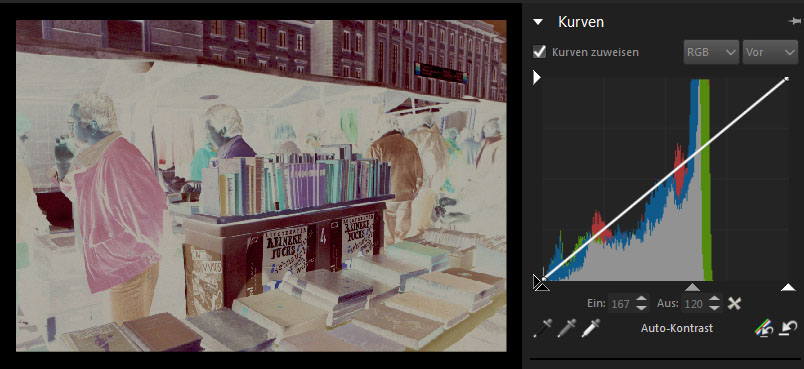Viewport: 804px width, 369px height.
Task: Click the reset all channels icon
Action: [764, 328]
